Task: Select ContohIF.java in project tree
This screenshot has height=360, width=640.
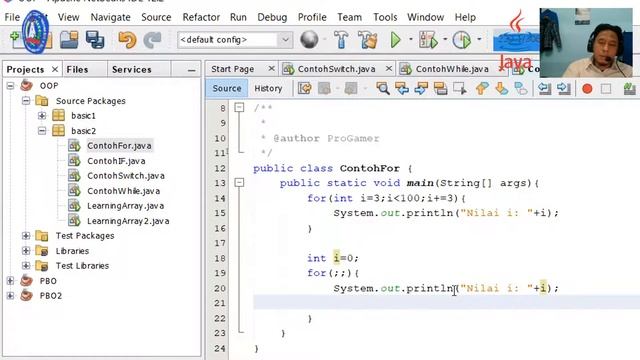Action: pyautogui.click(x=116, y=161)
